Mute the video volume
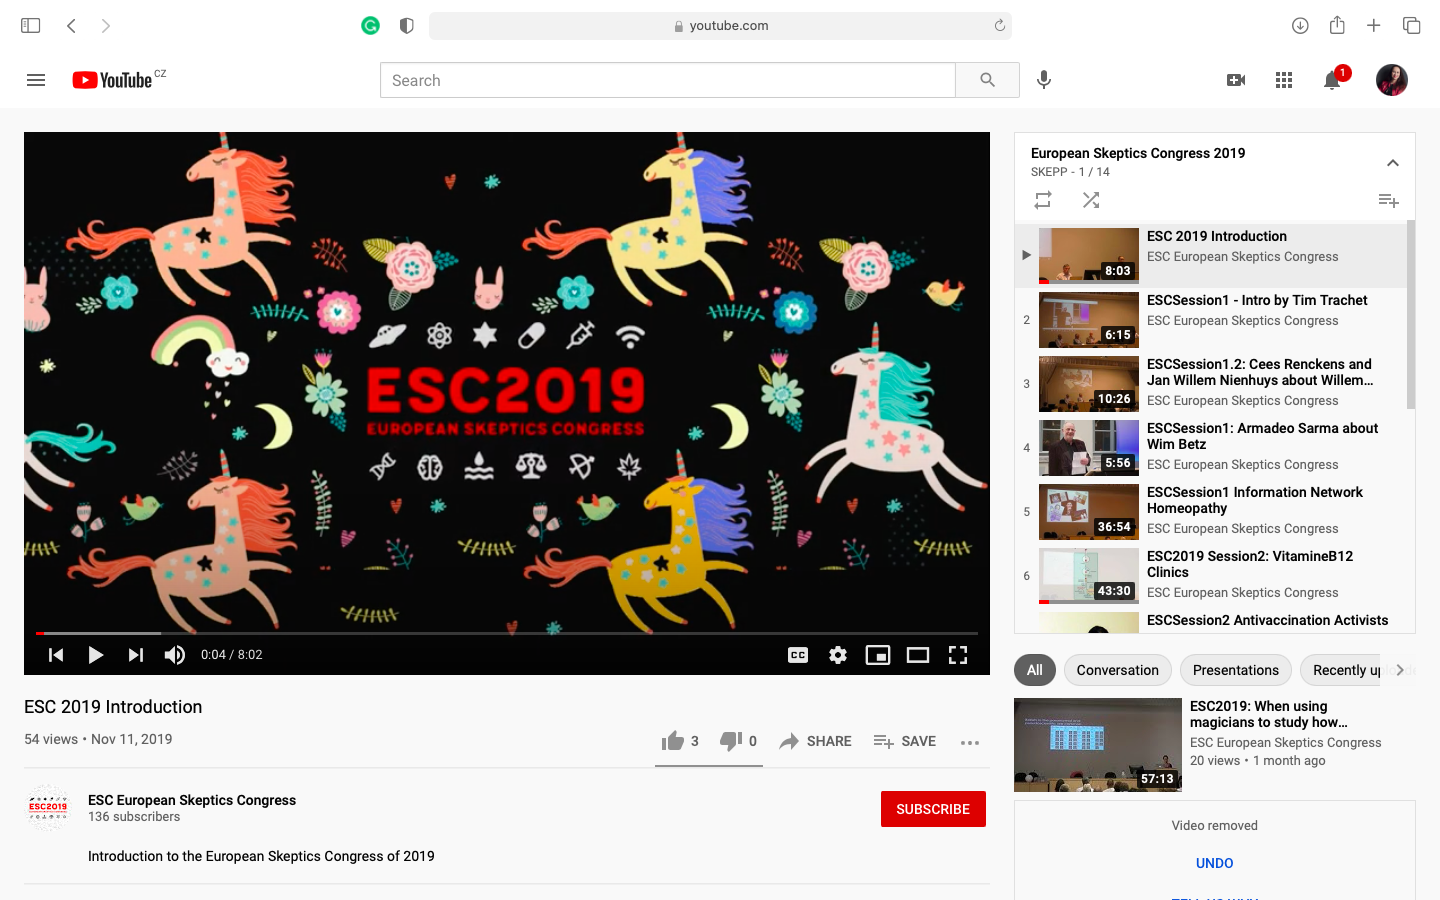Viewport: 1440px width, 900px height. 175,655
